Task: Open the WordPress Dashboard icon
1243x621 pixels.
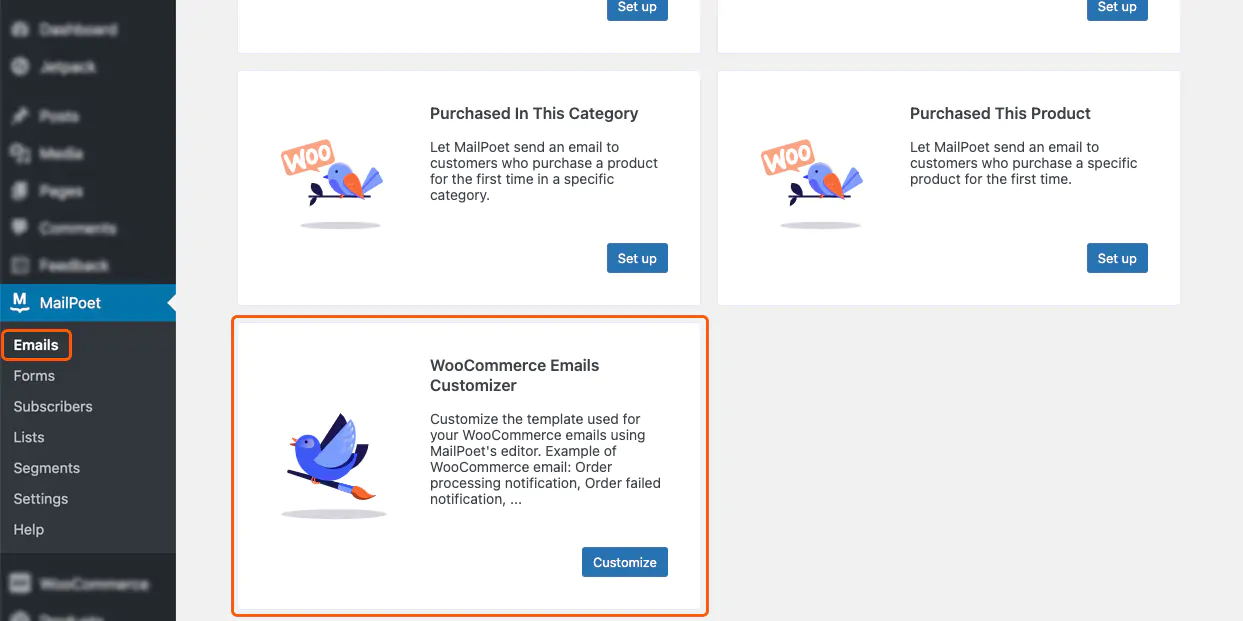Action: (22, 29)
